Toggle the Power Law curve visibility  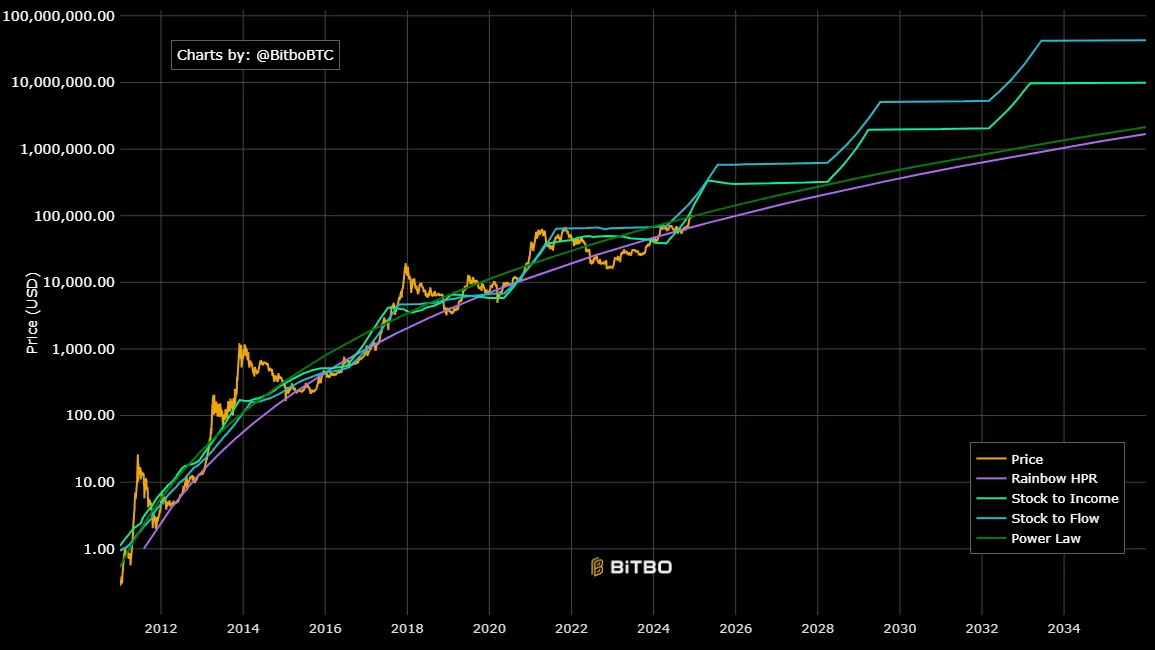(1027, 538)
